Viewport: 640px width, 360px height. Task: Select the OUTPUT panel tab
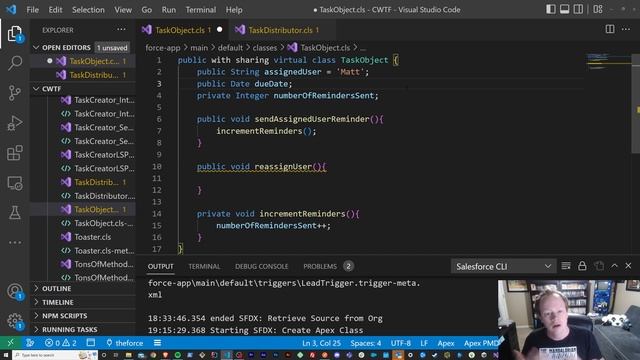click(x=160, y=267)
